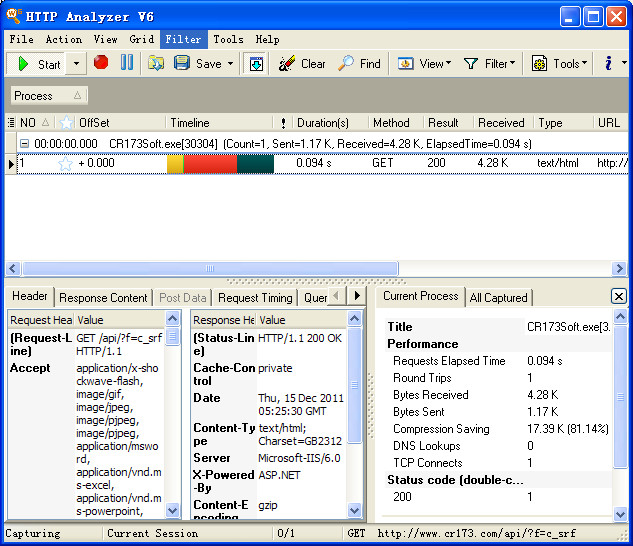Click the Open file folder icon
The width and height of the screenshot is (633, 546).
point(156,63)
